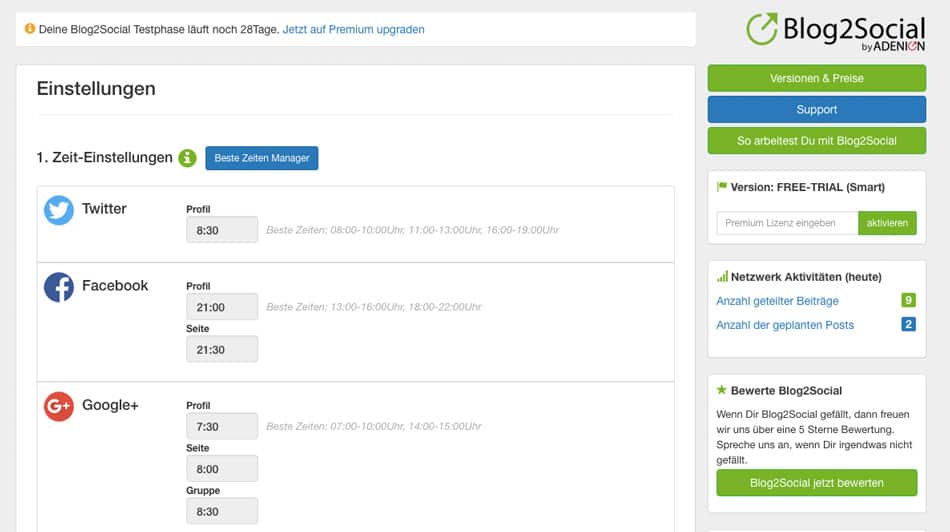950x532 pixels.
Task: Click Version: FREE-TRIAL (Smart) text
Action: coord(808,187)
